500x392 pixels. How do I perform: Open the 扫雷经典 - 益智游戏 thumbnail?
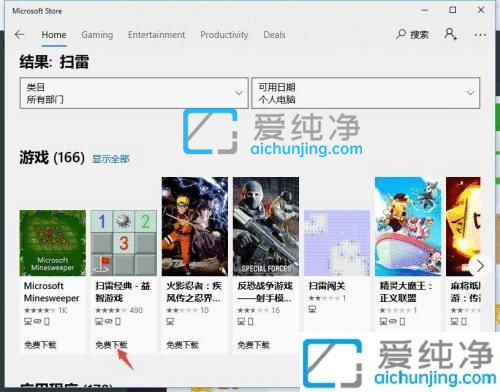124,243
